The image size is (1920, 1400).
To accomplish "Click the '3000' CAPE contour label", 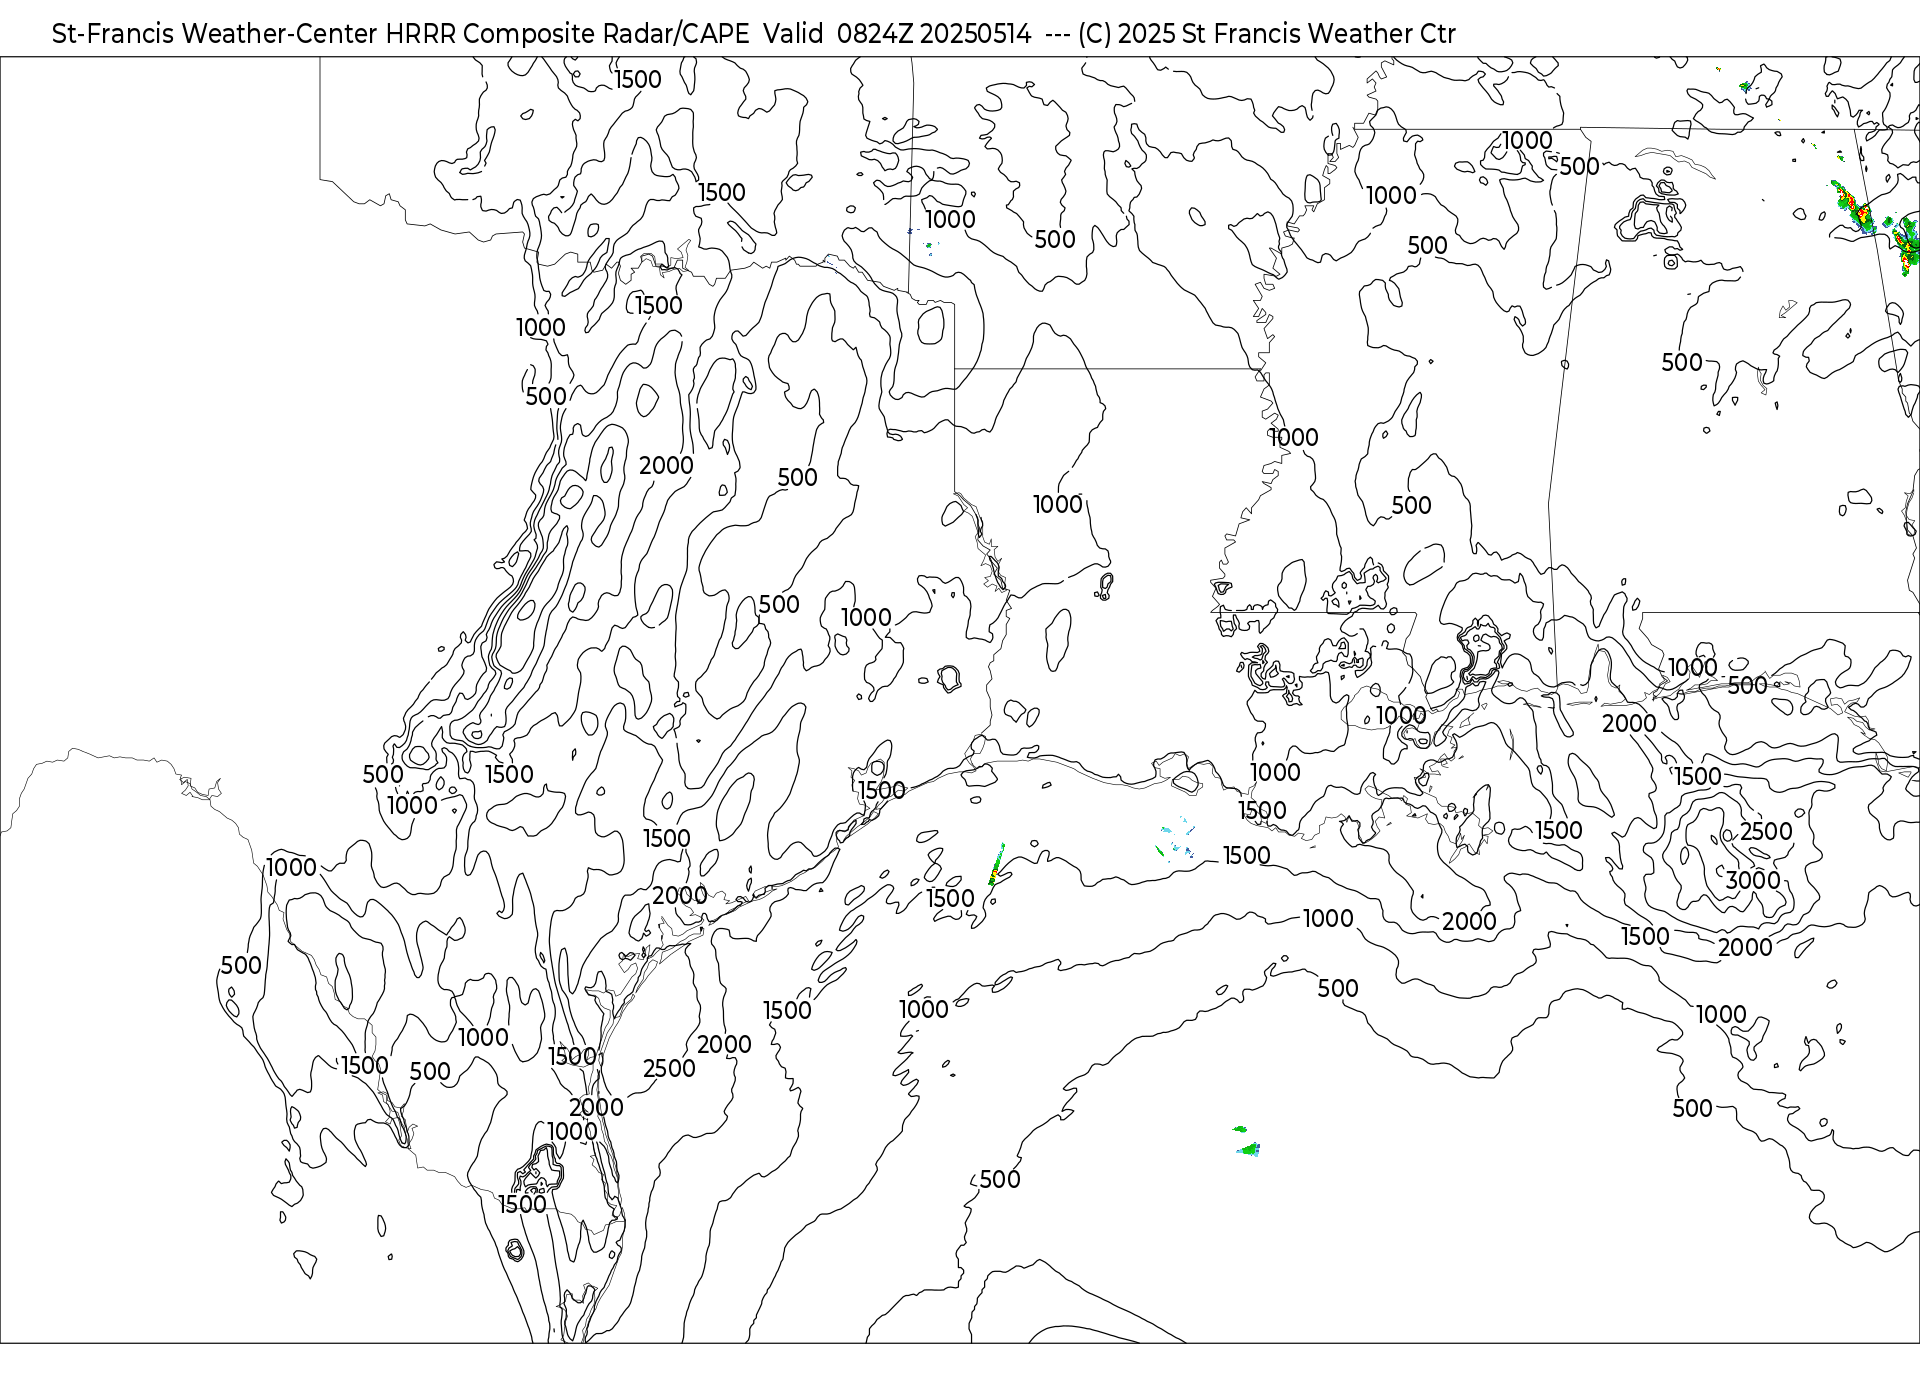I will click(1753, 880).
